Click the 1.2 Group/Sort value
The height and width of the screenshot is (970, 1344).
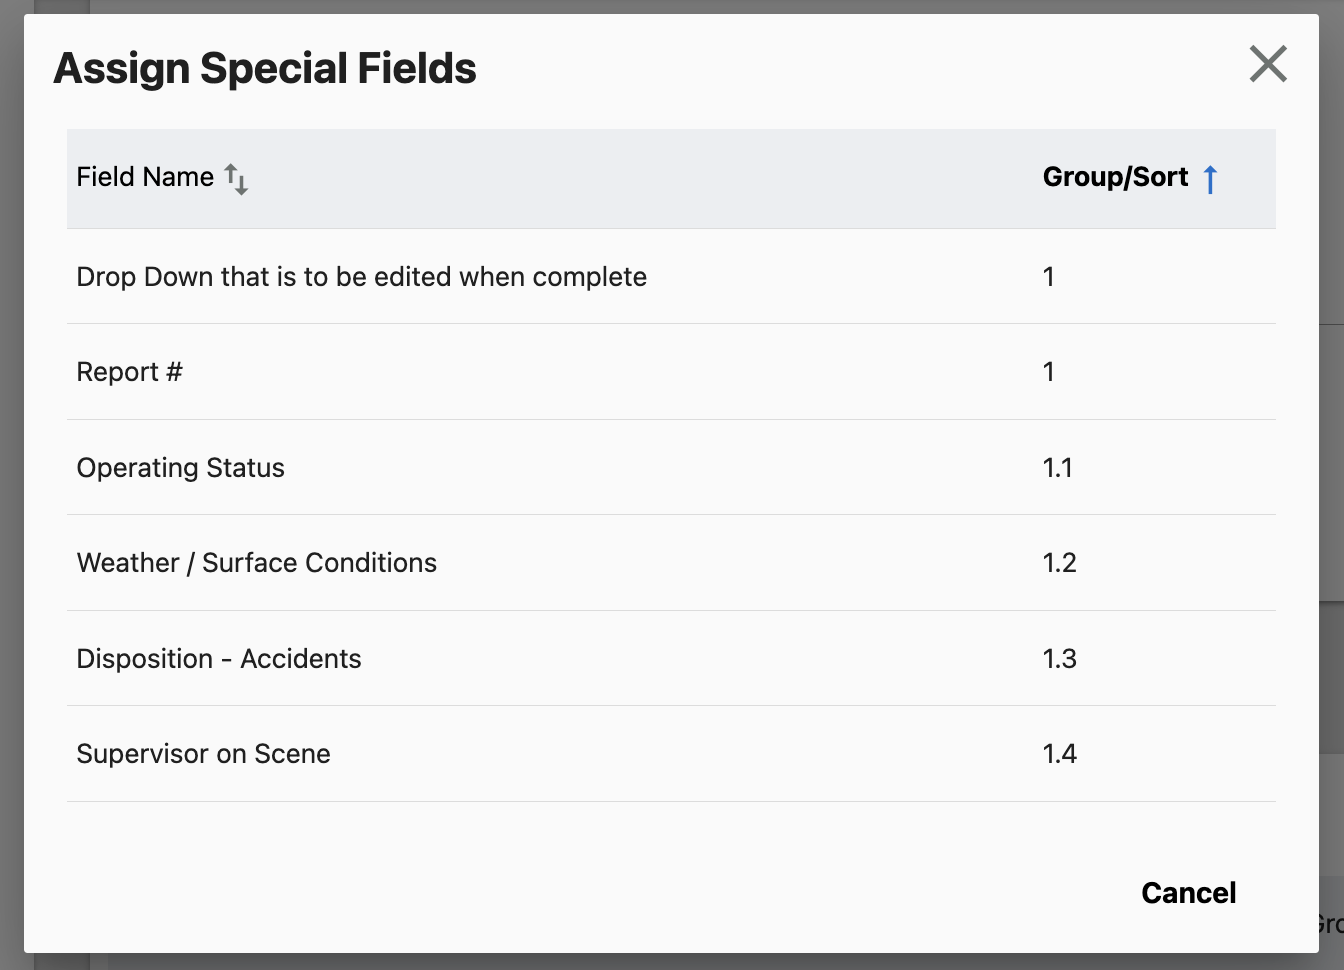(1059, 563)
